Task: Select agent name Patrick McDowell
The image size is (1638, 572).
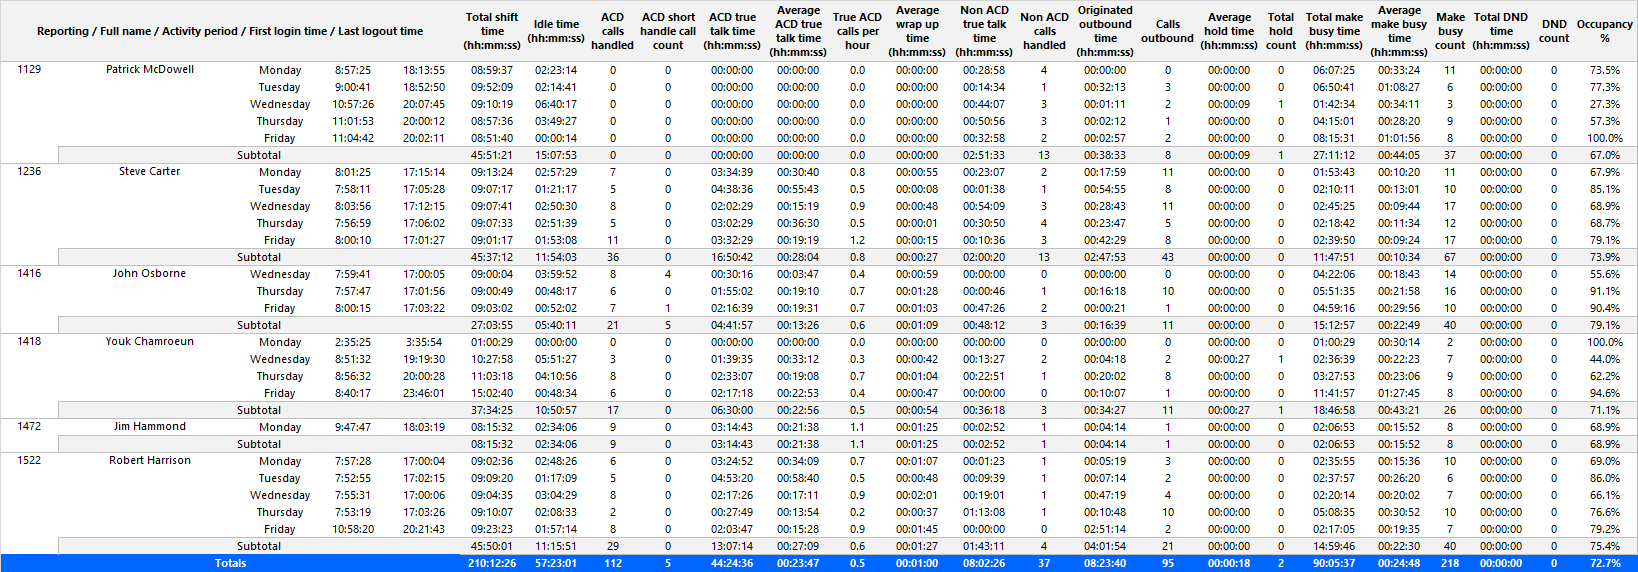Action: [150, 69]
